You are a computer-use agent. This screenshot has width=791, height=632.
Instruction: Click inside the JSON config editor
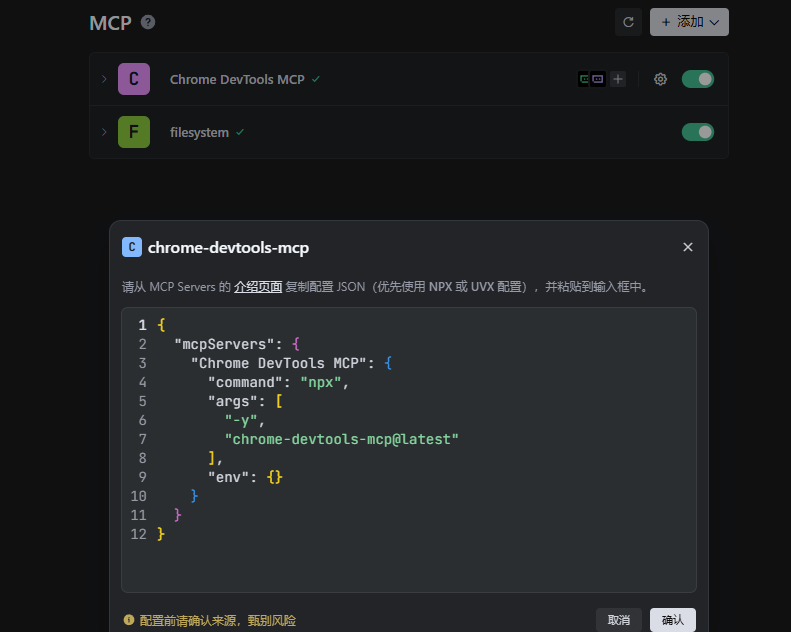tap(409, 450)
